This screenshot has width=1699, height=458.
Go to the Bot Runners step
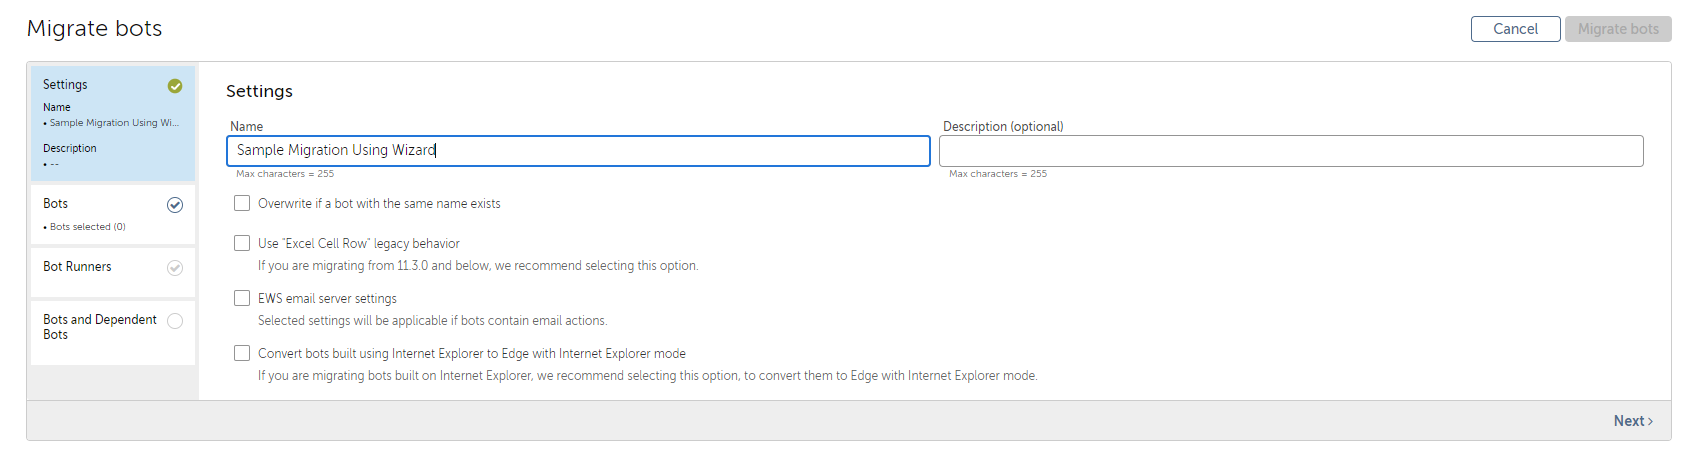click(113, 272)
